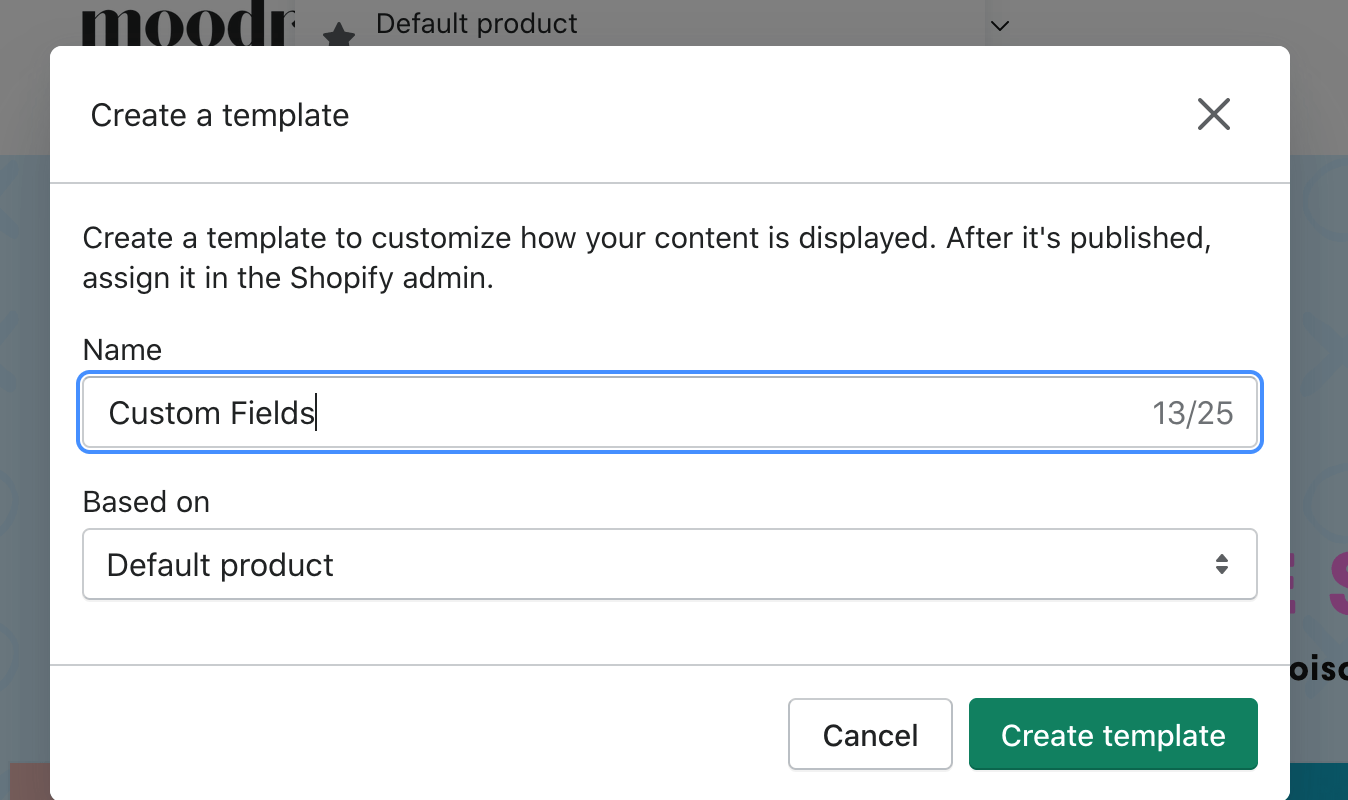Open the Based on dropdown
This screenshot has width=1348, height=800.
670,565
